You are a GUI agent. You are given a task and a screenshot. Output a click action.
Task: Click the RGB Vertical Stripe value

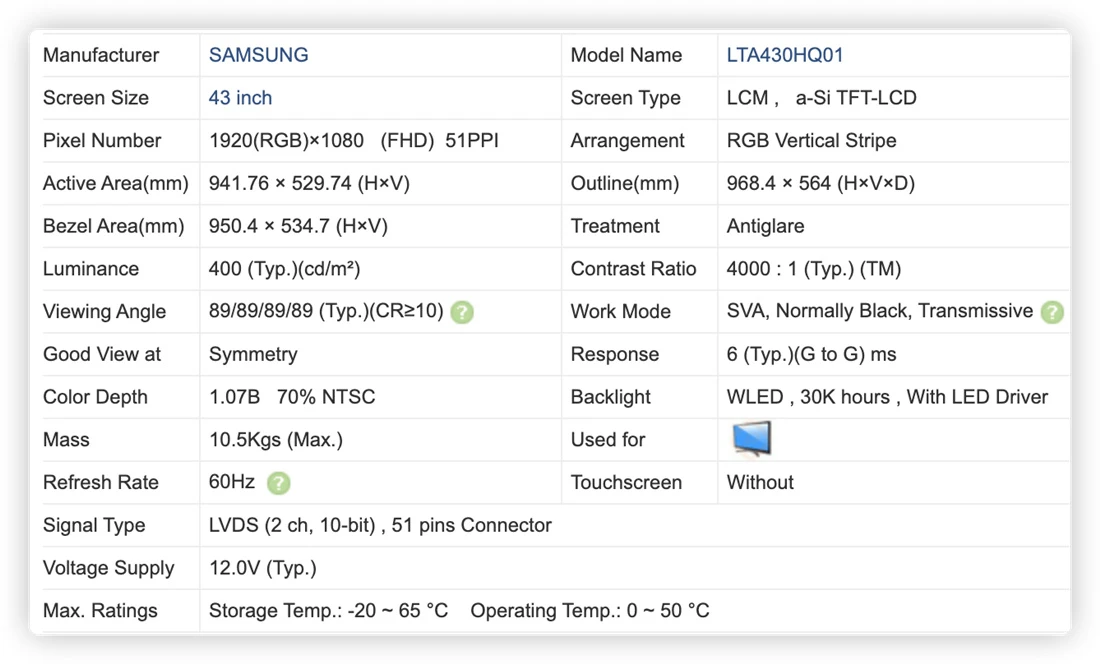812,141
